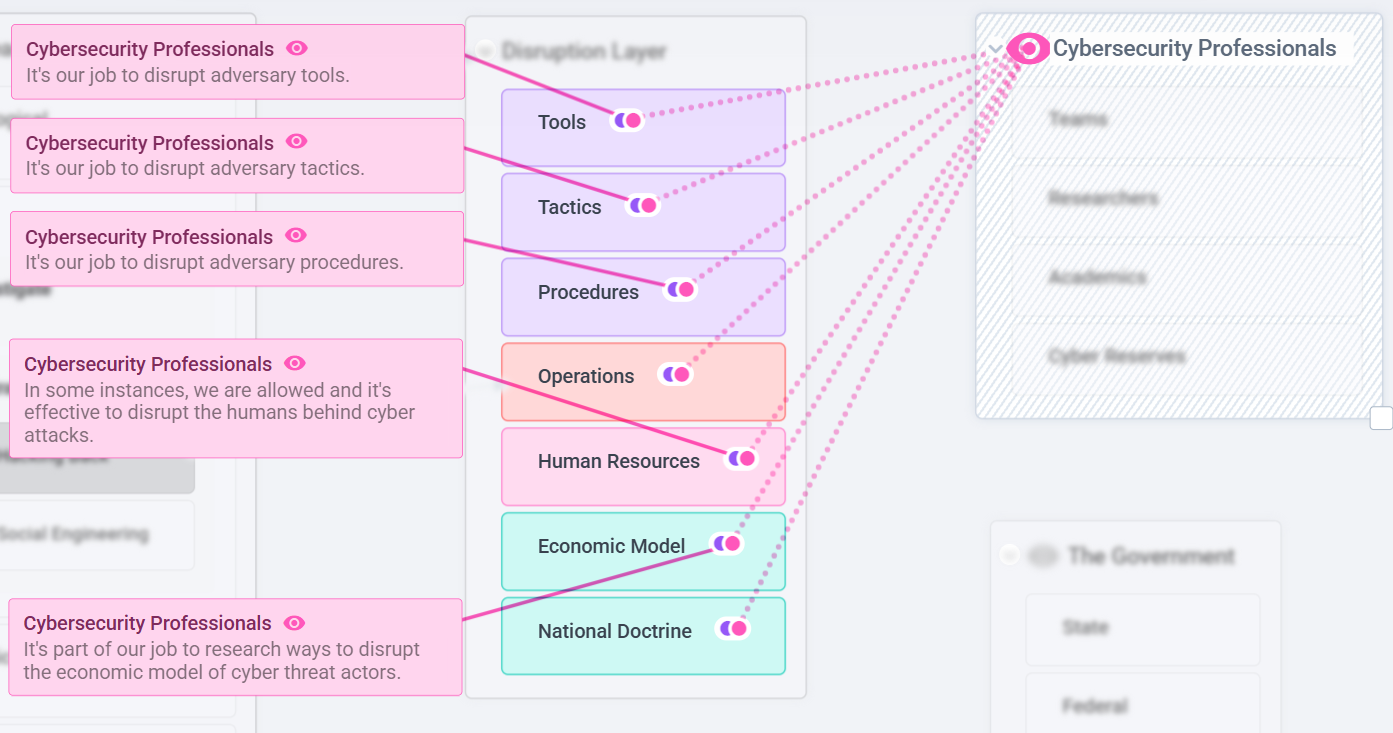Collapse the Government group
This screenshot has height=733, width=1393.
(x=1010, y=555)
